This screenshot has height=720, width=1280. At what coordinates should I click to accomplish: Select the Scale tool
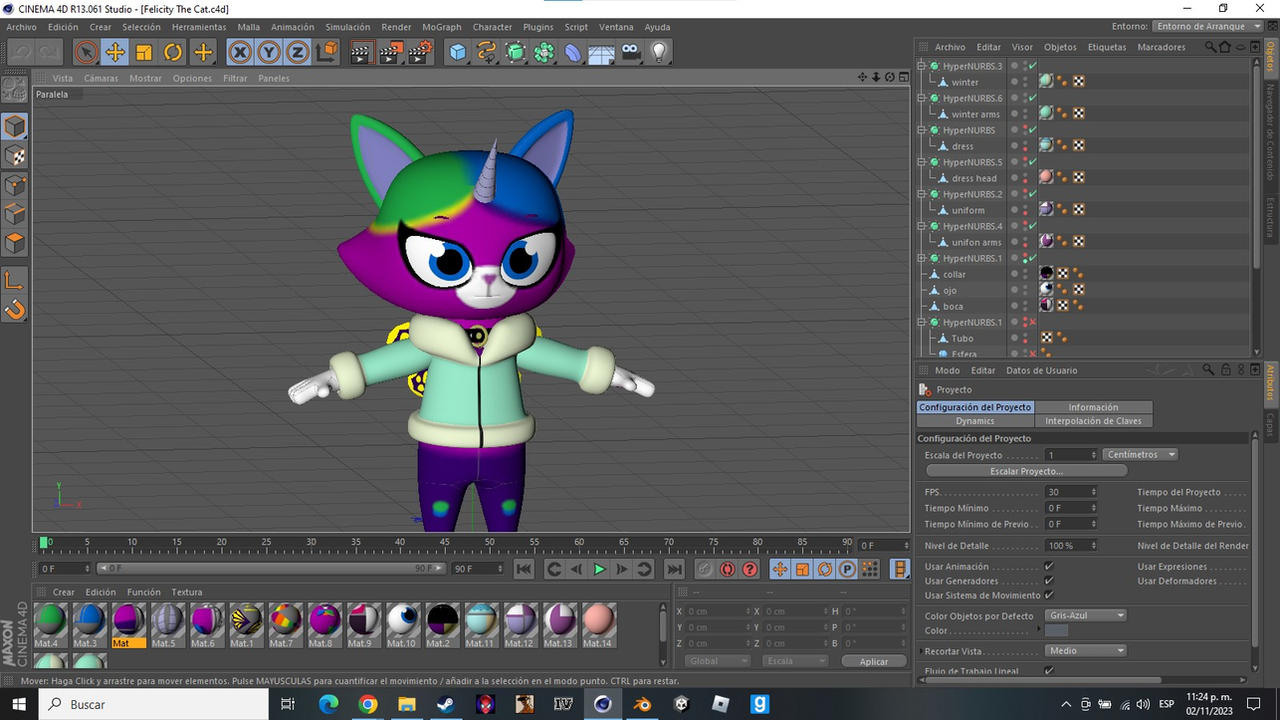144,51
